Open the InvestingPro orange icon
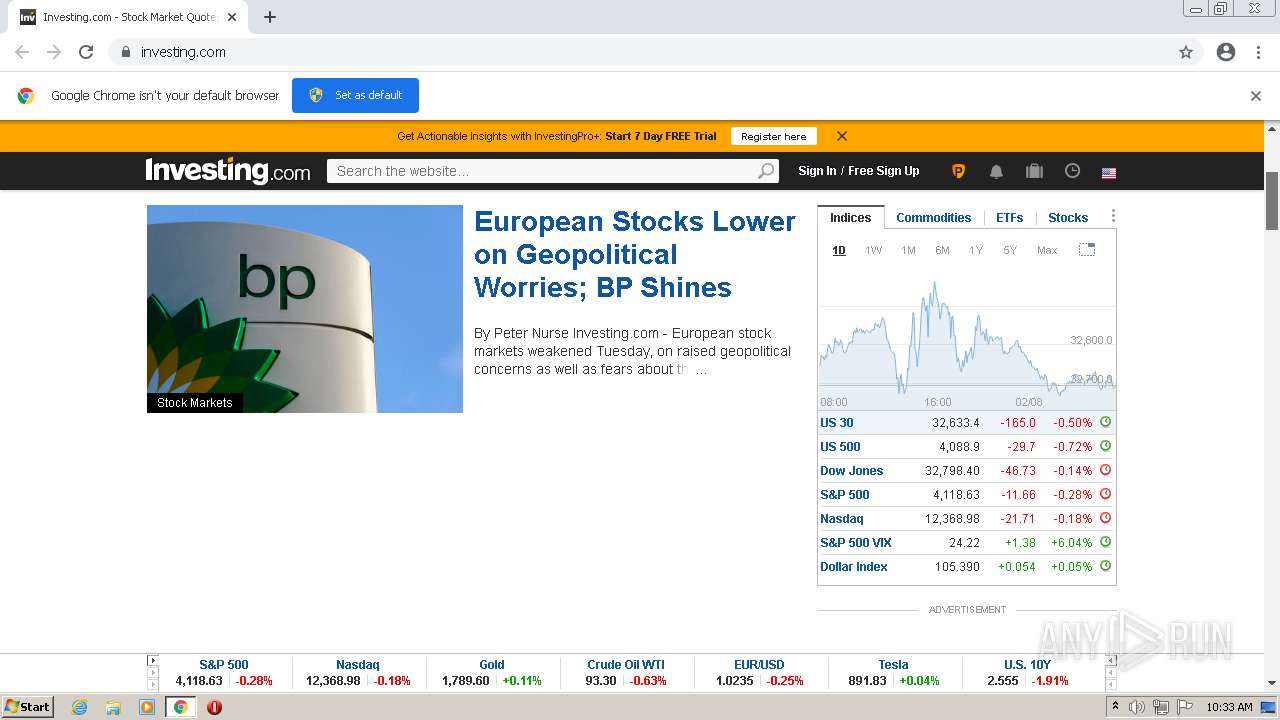The image size is (1280, 720). 958,171
